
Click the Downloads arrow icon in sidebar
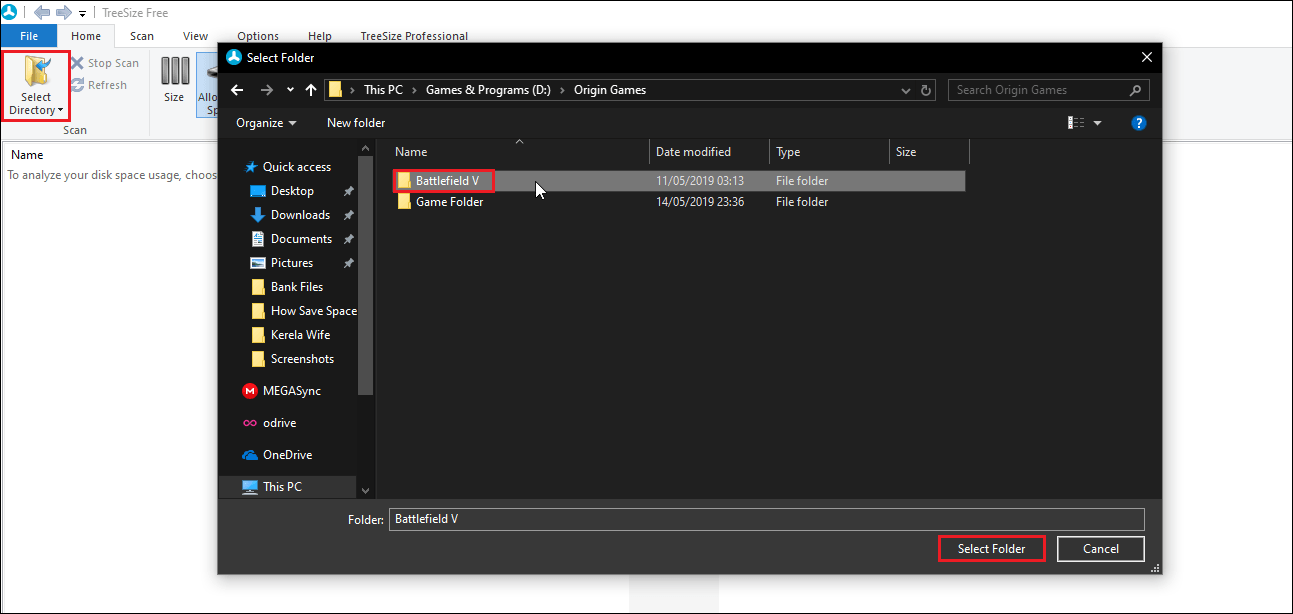(257, 215)
